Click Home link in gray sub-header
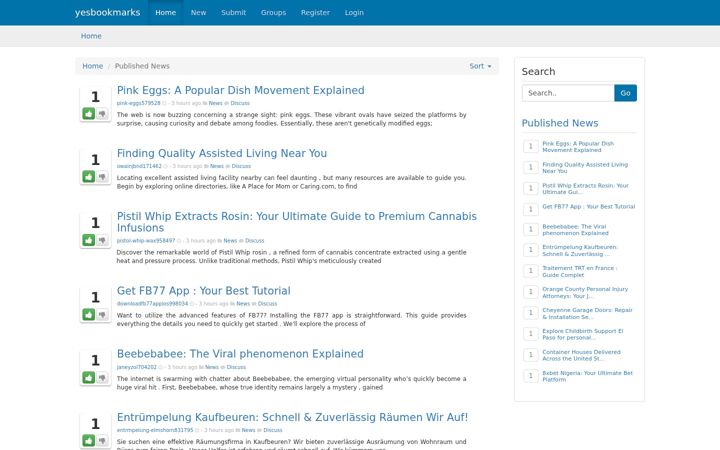 point(91,36)
